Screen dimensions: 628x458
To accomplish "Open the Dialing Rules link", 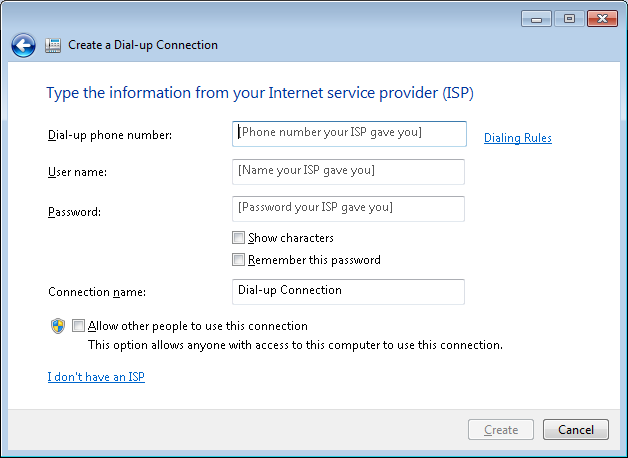I will 517,138.
